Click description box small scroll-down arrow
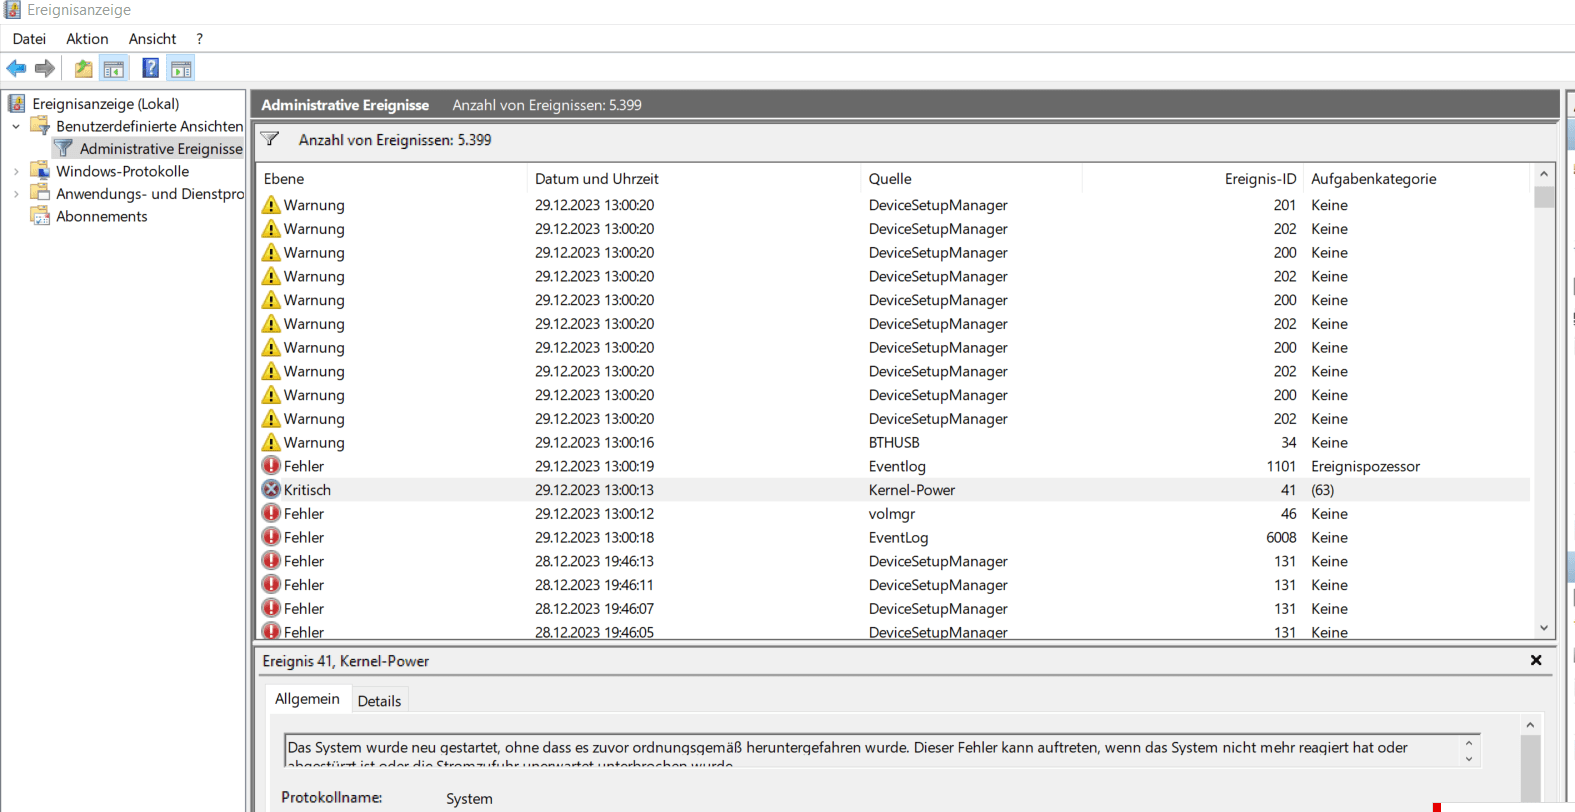Viewport: 1575px width, 812px height. click(1468, 759)
